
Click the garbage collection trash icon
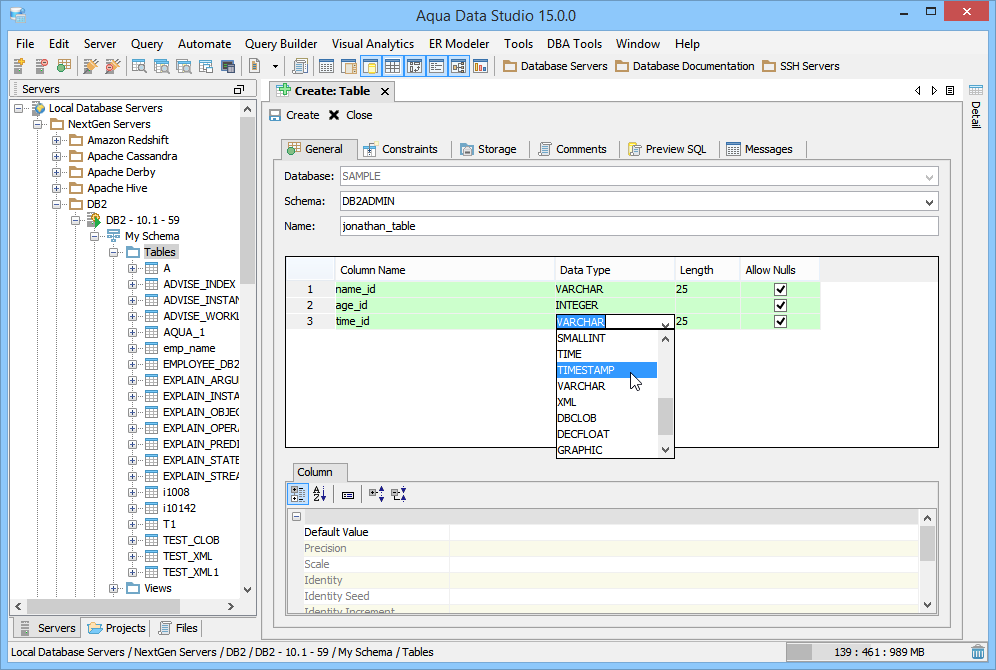[977, 652]
